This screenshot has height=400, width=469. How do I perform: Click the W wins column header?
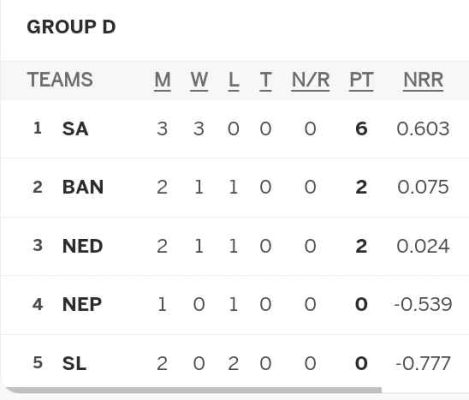[199, 81]
